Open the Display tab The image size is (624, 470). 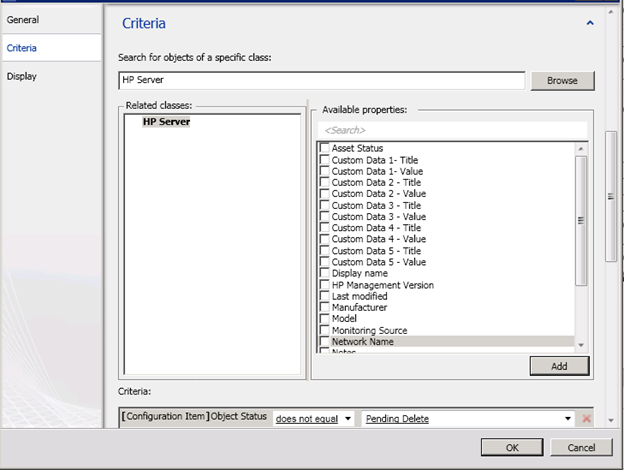tap(22, 76)
